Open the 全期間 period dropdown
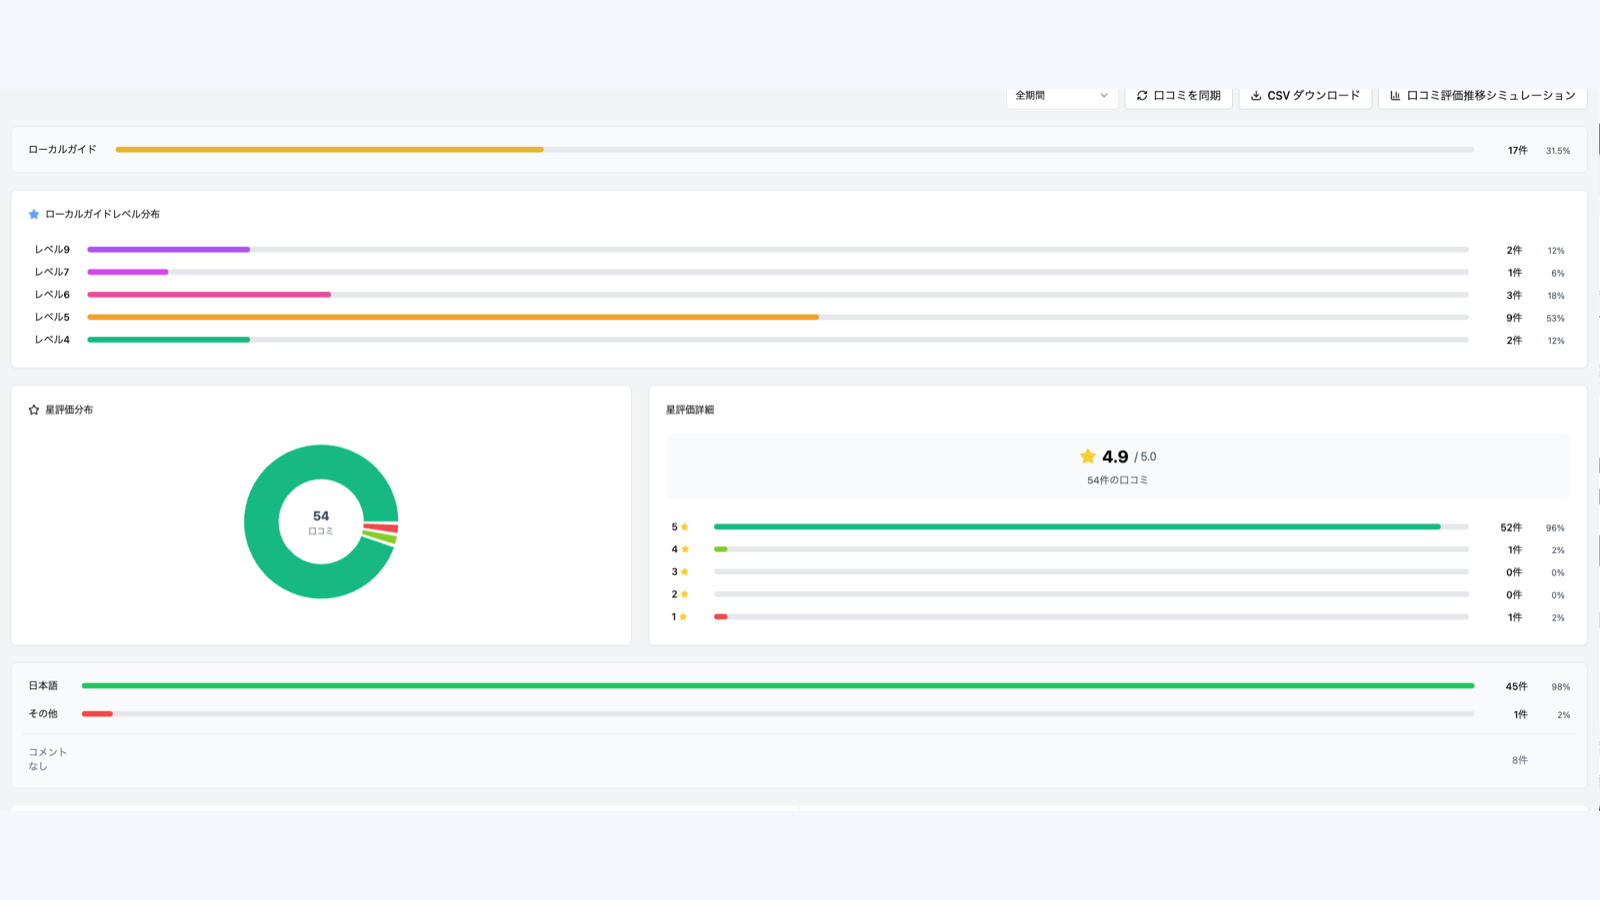 (1062, 96)
